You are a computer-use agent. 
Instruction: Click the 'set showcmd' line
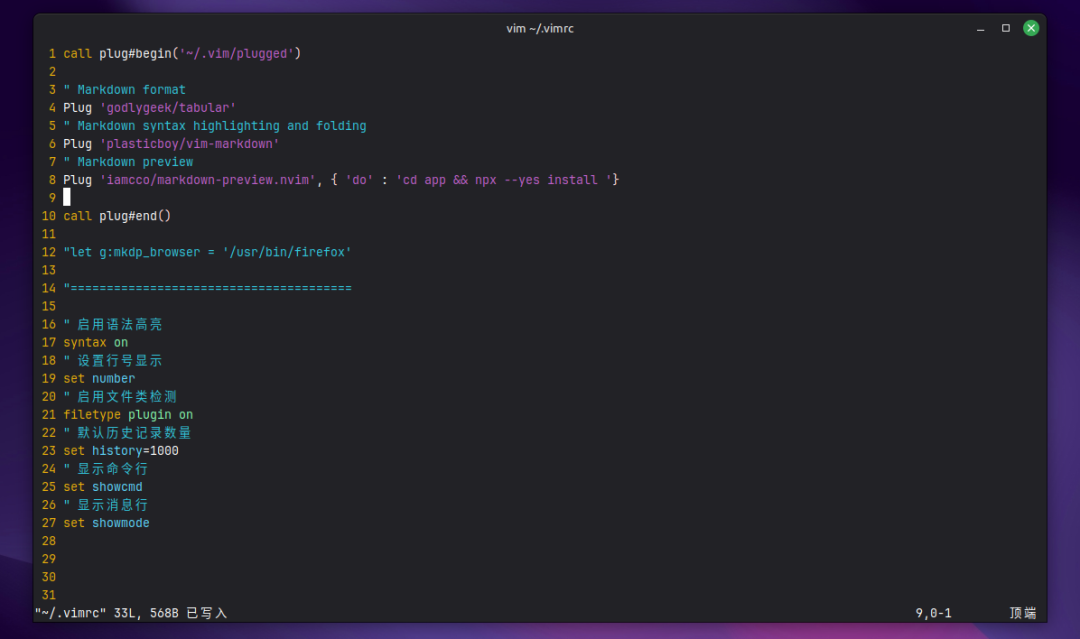103,487
